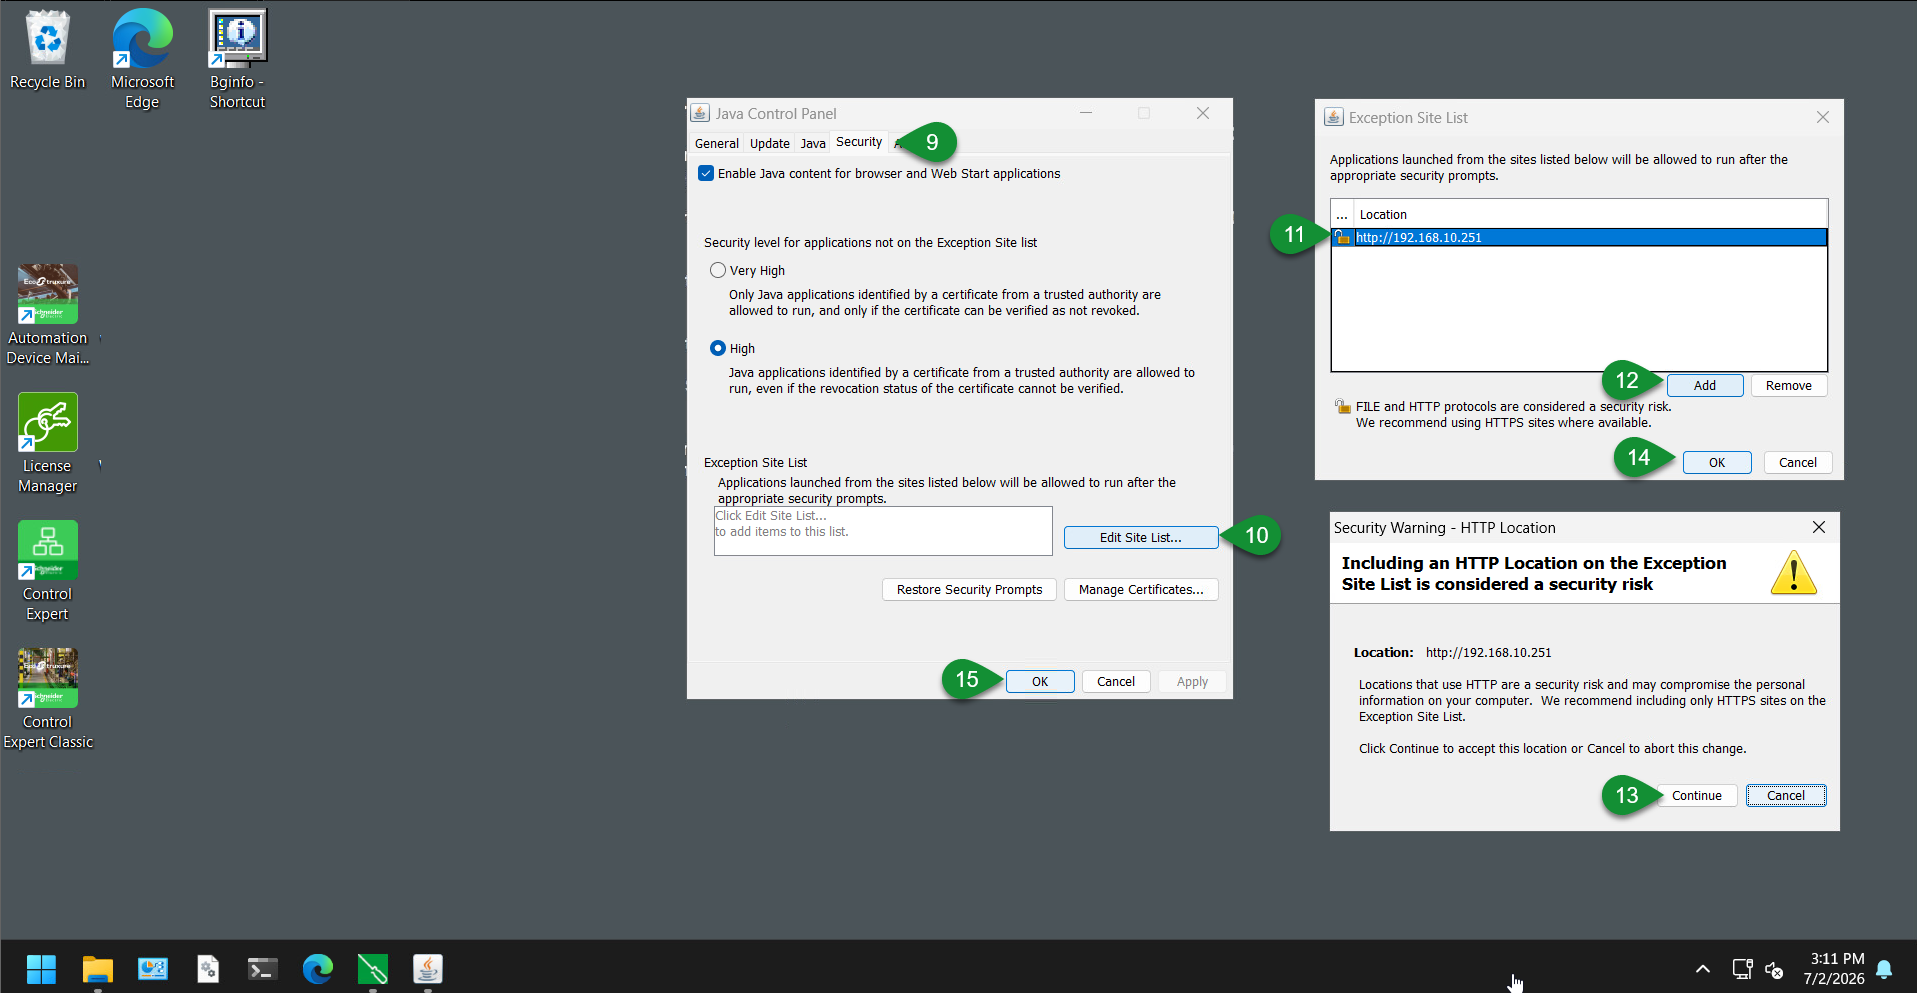The width and height of the screenshot is (1917, 993).
Task: Click the Edit Site List button
Action: click(1141, 537)
